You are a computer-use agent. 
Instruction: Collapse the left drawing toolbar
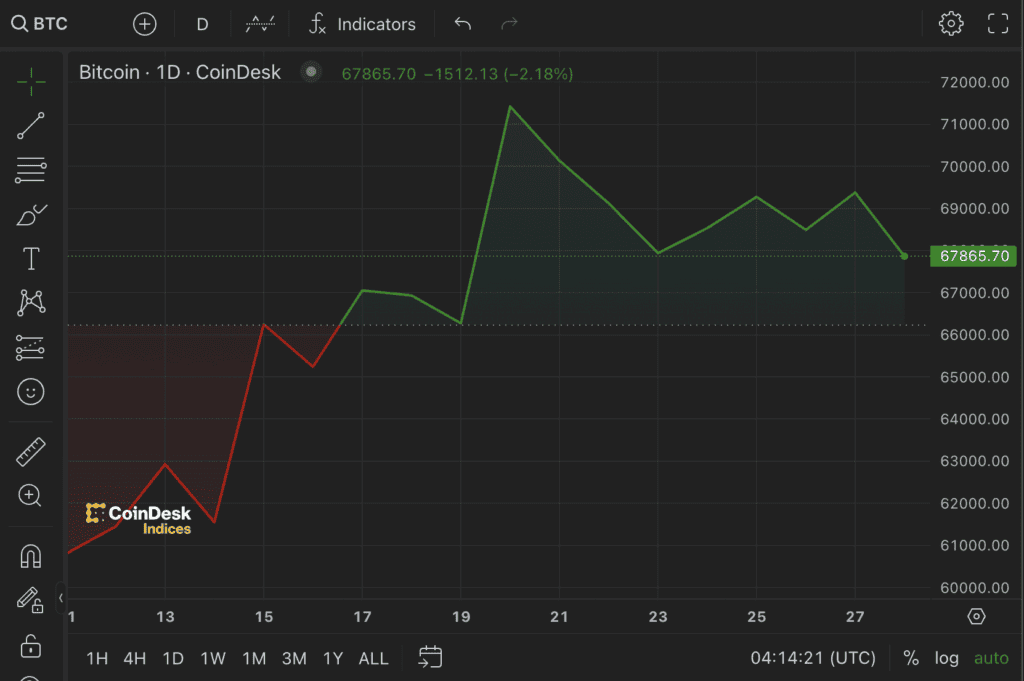pos(61,597)
